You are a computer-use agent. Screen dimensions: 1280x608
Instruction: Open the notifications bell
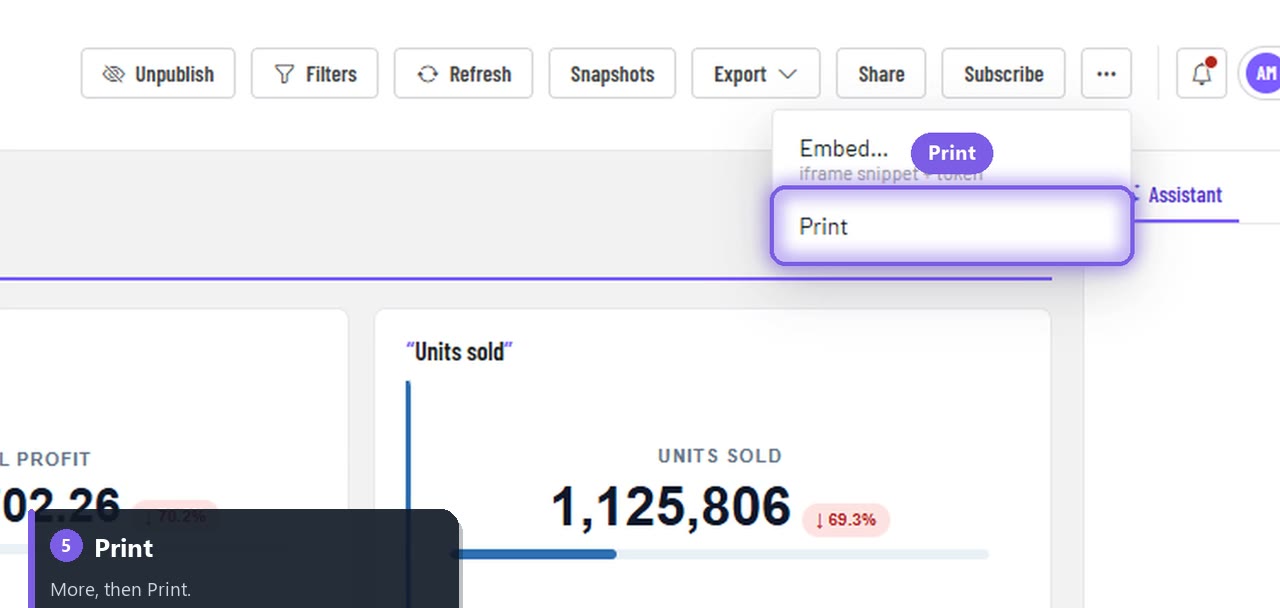(1201, 74)
